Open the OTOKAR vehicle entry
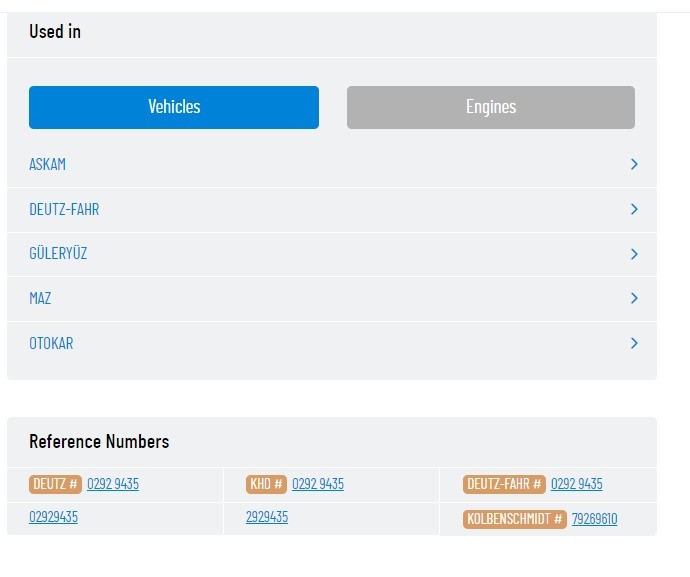Screen dimensions: 690x577 (51, 343)
